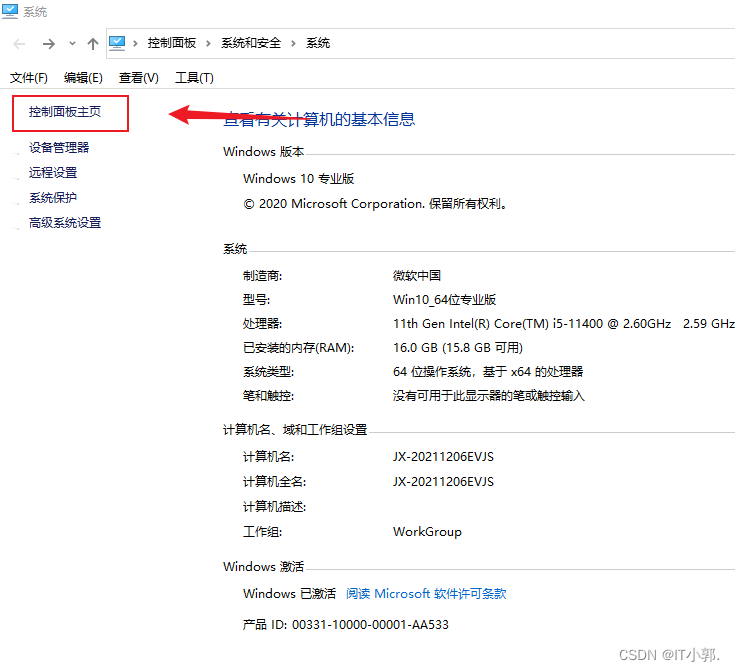The width and height of the screenshot is (735, 671).
Task: Click the 计算机全名 value JX-20211206EVJS
Action: 443,482
